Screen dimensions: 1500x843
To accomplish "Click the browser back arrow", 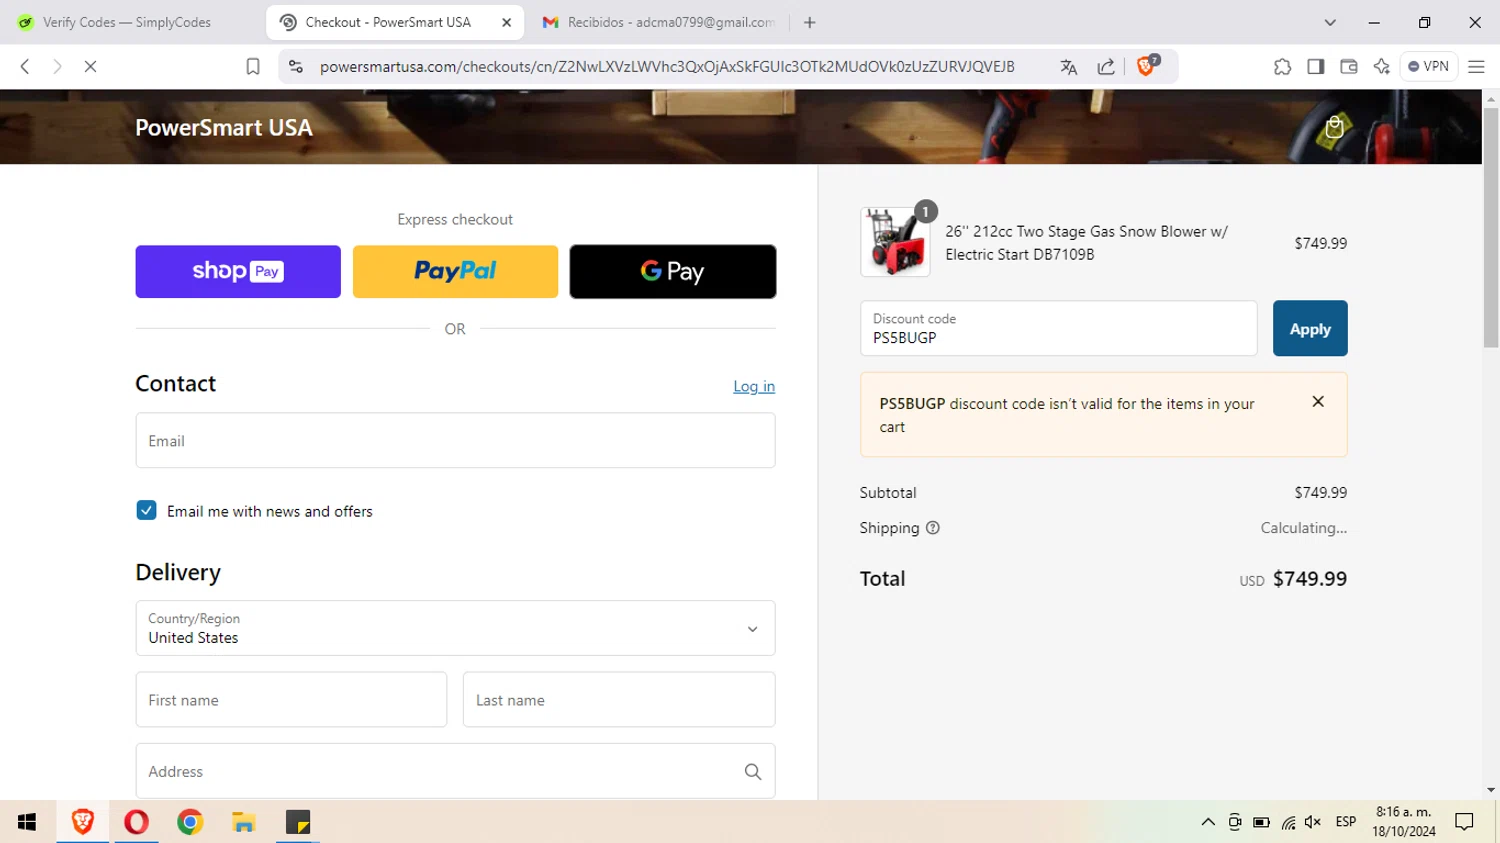I will [25, 67].
